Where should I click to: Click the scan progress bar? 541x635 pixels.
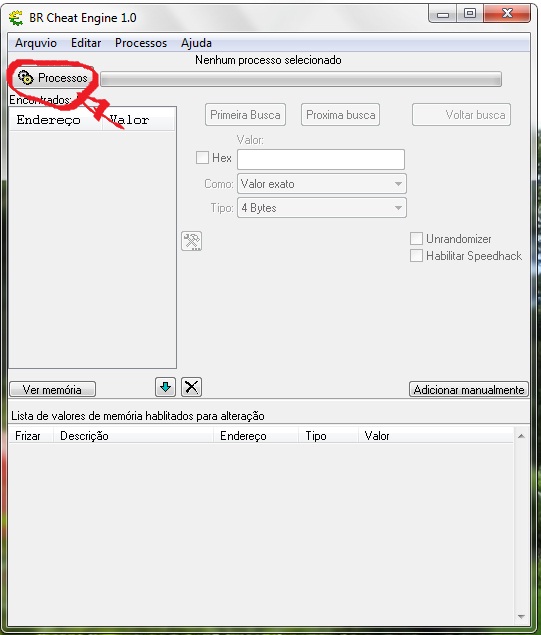301,79
